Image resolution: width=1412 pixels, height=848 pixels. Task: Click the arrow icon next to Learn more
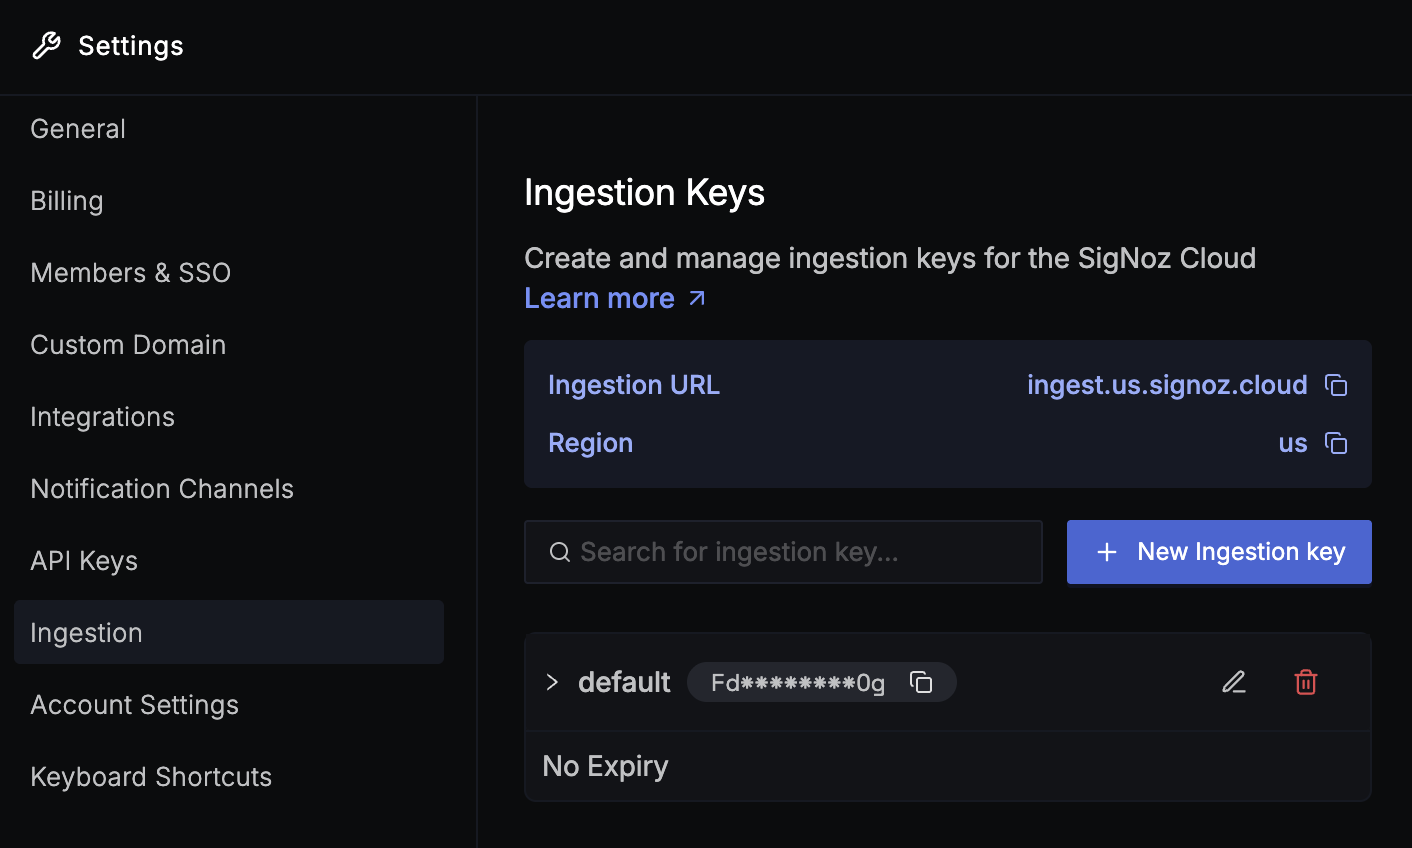pyautogui.click(x=697, y=297)
